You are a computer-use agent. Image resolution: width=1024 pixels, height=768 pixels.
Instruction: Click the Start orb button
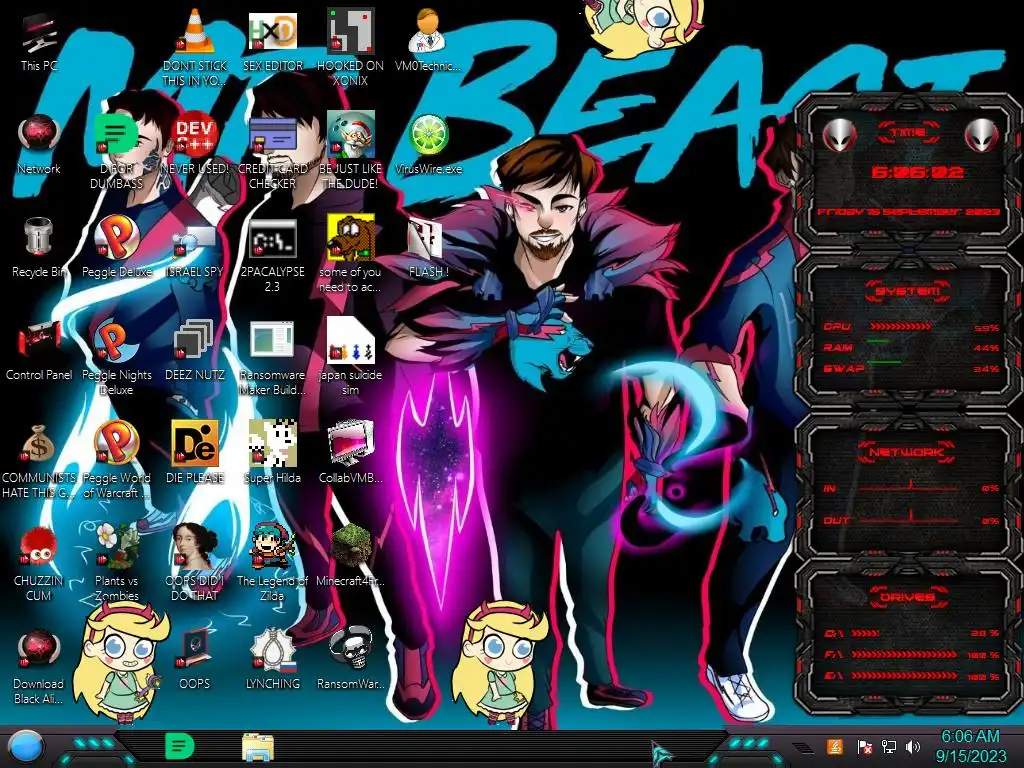(x=26, y=748)
